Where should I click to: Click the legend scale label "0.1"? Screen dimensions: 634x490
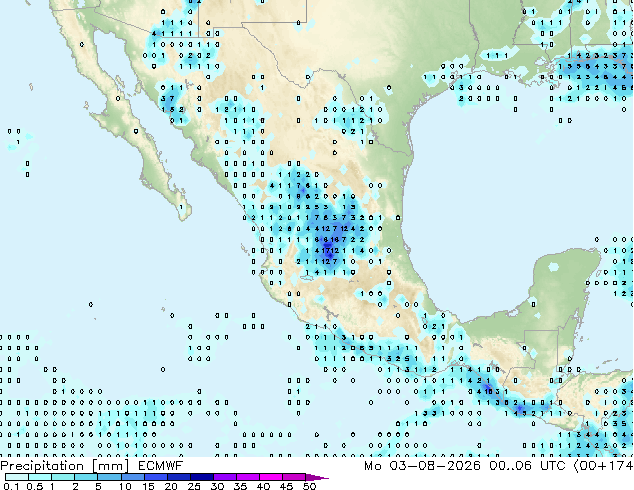point(11,486)
